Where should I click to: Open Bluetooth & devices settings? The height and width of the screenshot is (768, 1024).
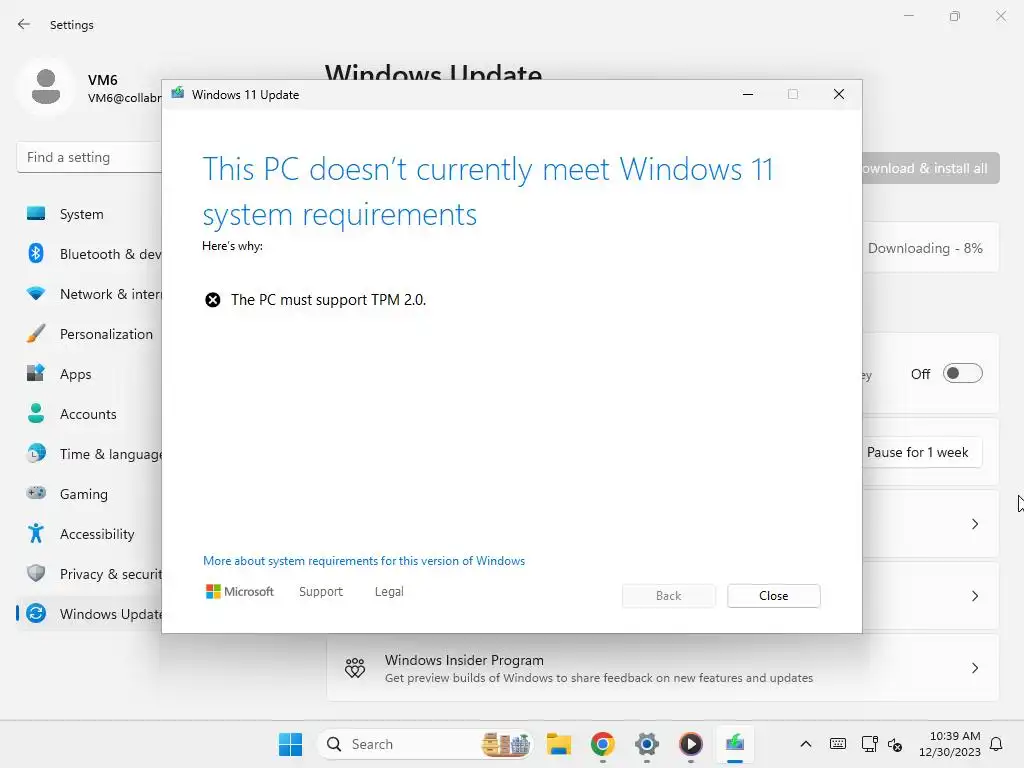pos(91,254)
